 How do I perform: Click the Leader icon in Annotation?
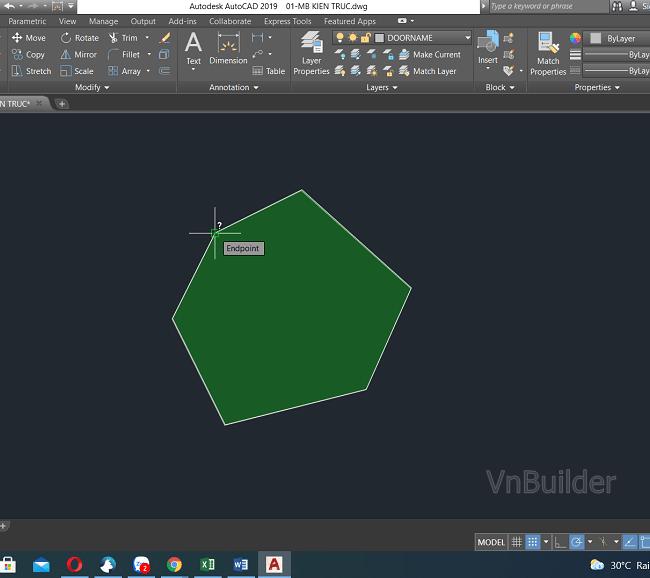pos(257,54)
